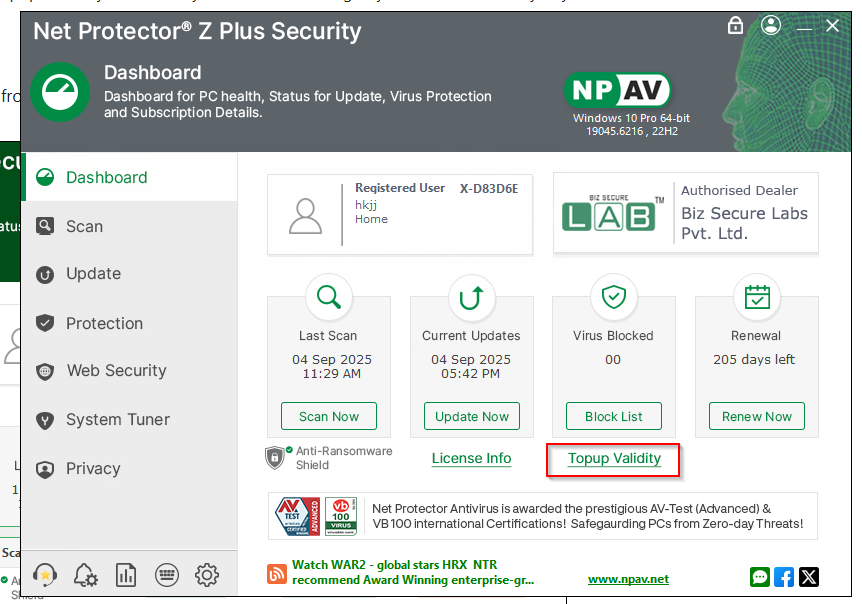Image resolution: width=862 pixels, height=604 pixels.
Task: Click the Anti-Ransomware Shield icon
Action: pyautogui.click(x=276, y=457)
